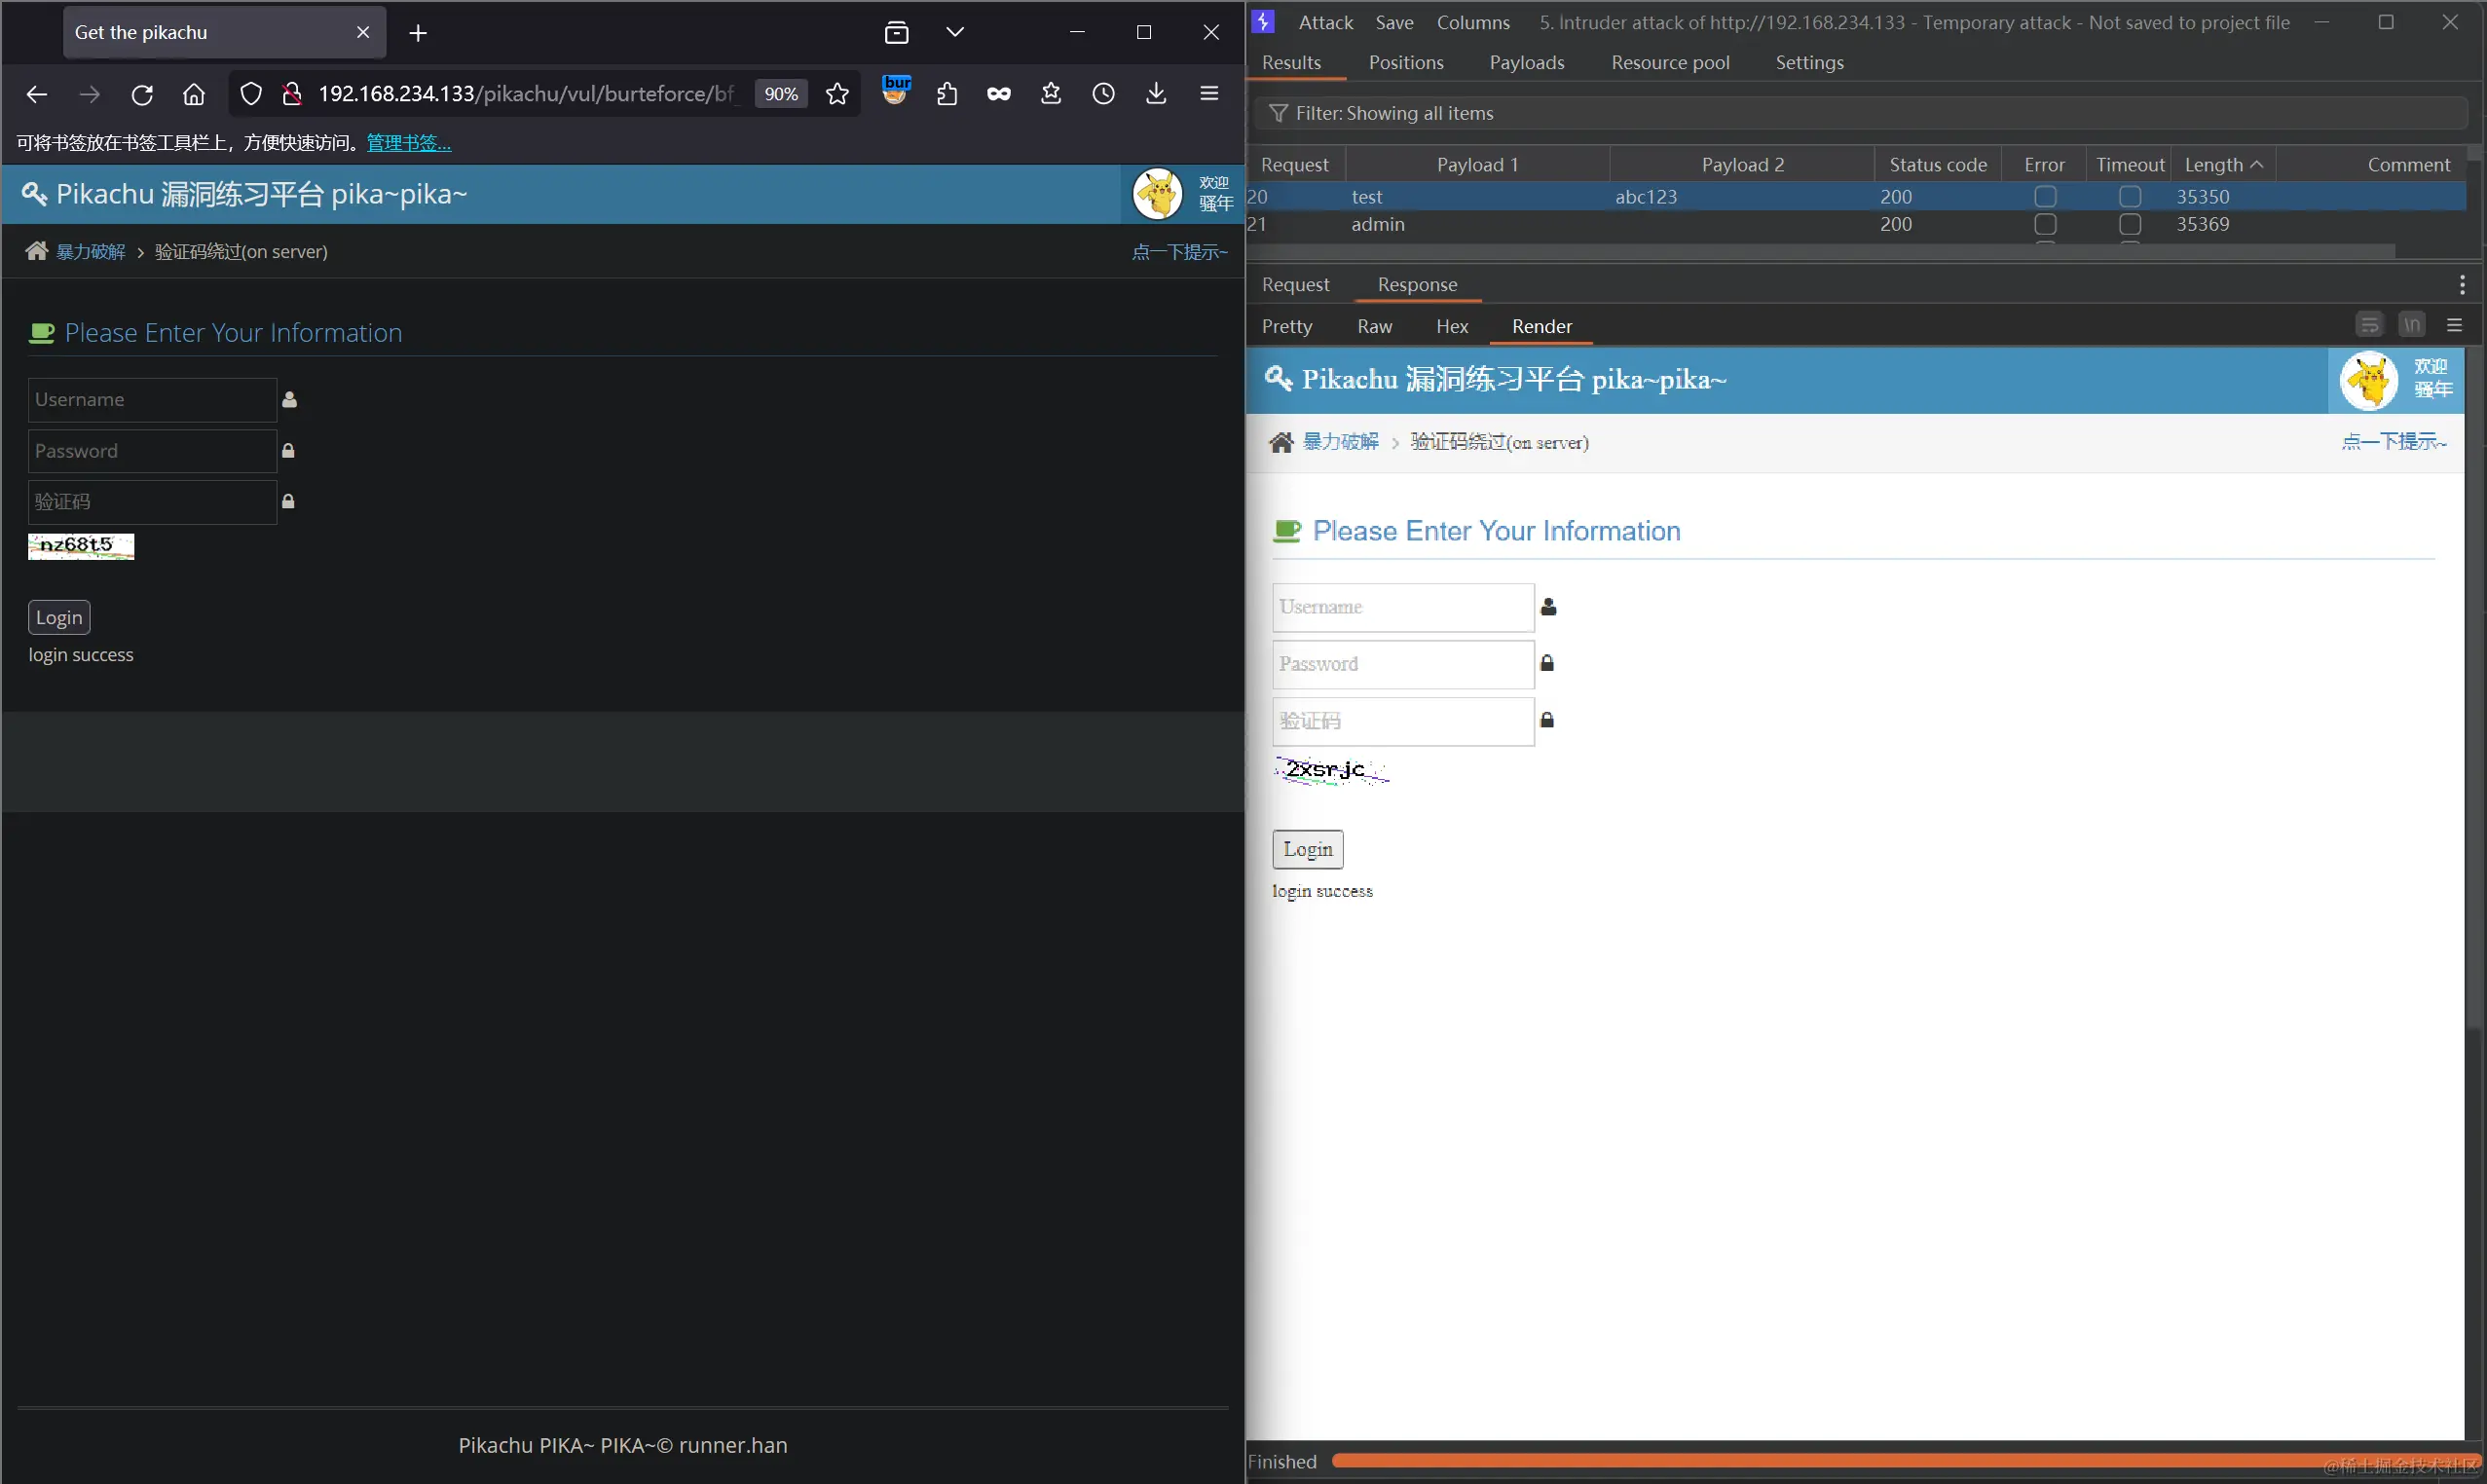The height and width of the screenshot is (1484, 2487).
Task: Switch to Raw response view
Action: (x=1374, y=327)
